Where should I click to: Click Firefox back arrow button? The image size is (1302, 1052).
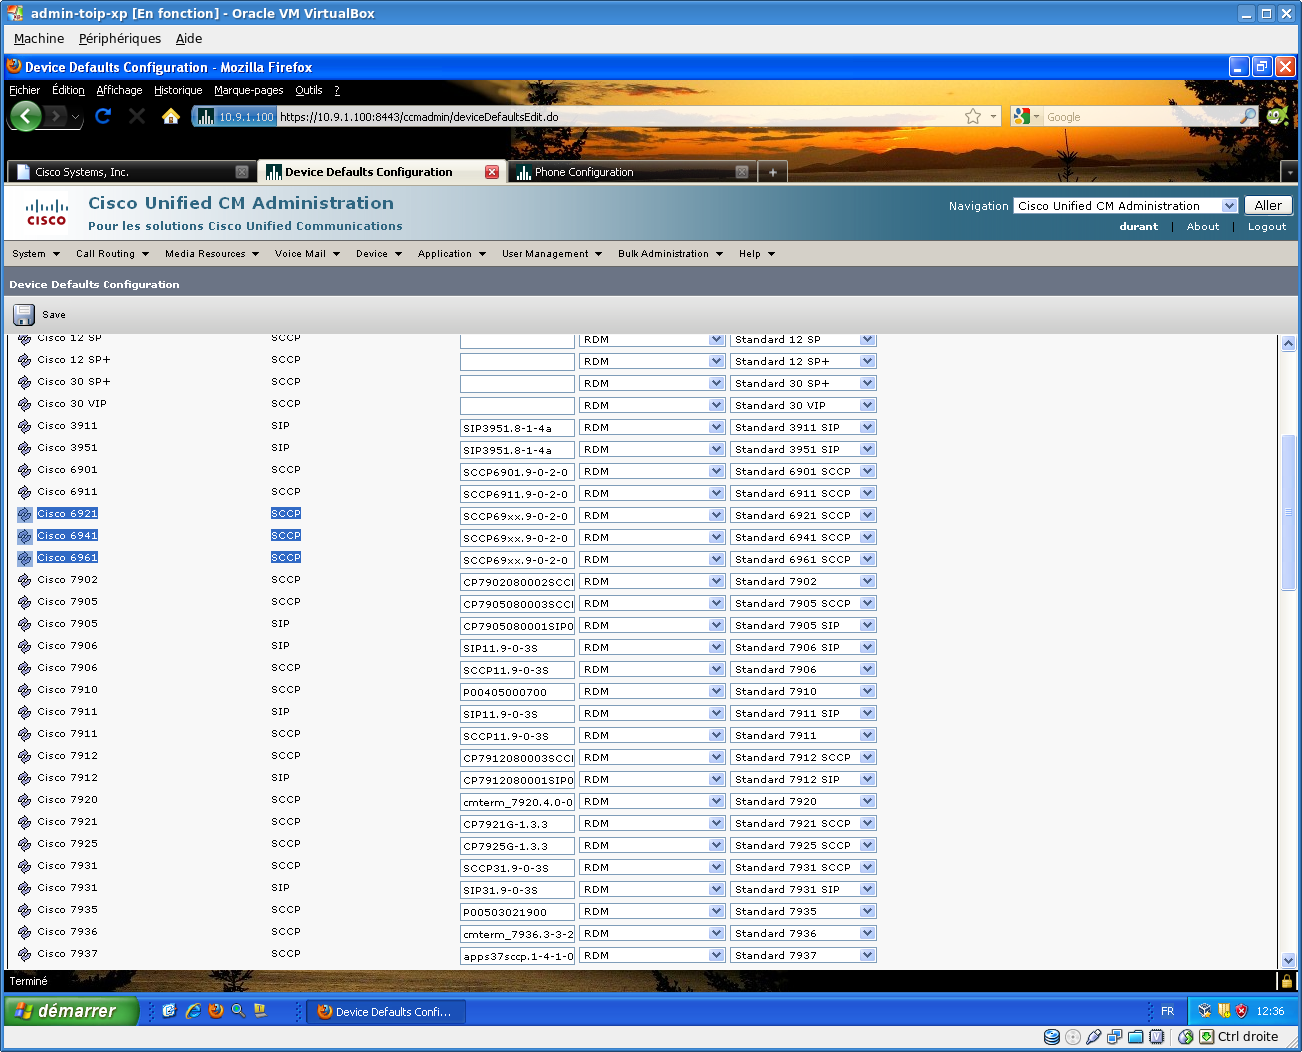click(x=26, y=117)
